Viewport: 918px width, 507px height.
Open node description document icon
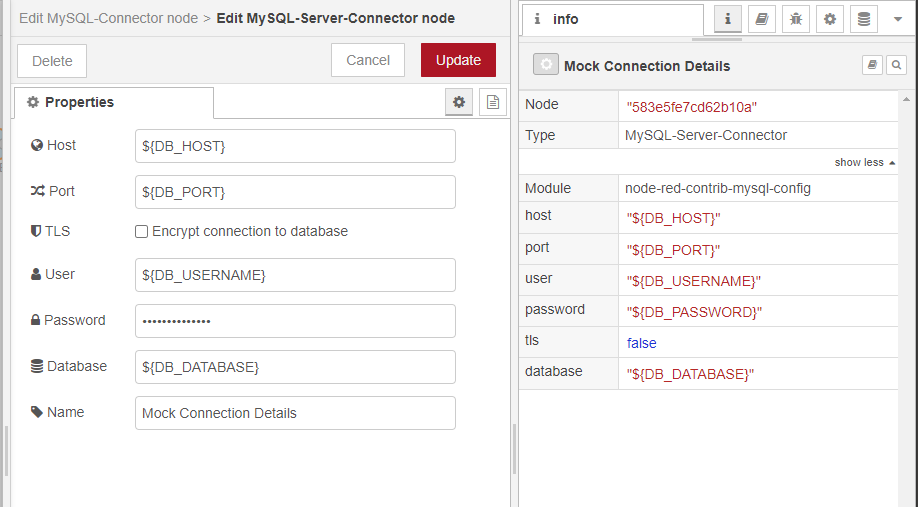[493, 102]
